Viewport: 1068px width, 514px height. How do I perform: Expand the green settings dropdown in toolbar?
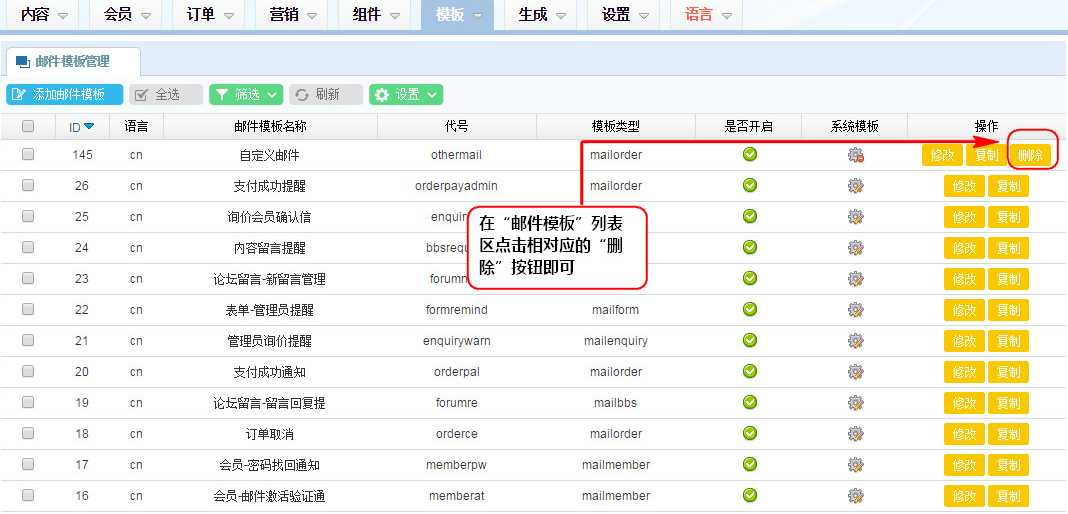click(x=406, y=94)
